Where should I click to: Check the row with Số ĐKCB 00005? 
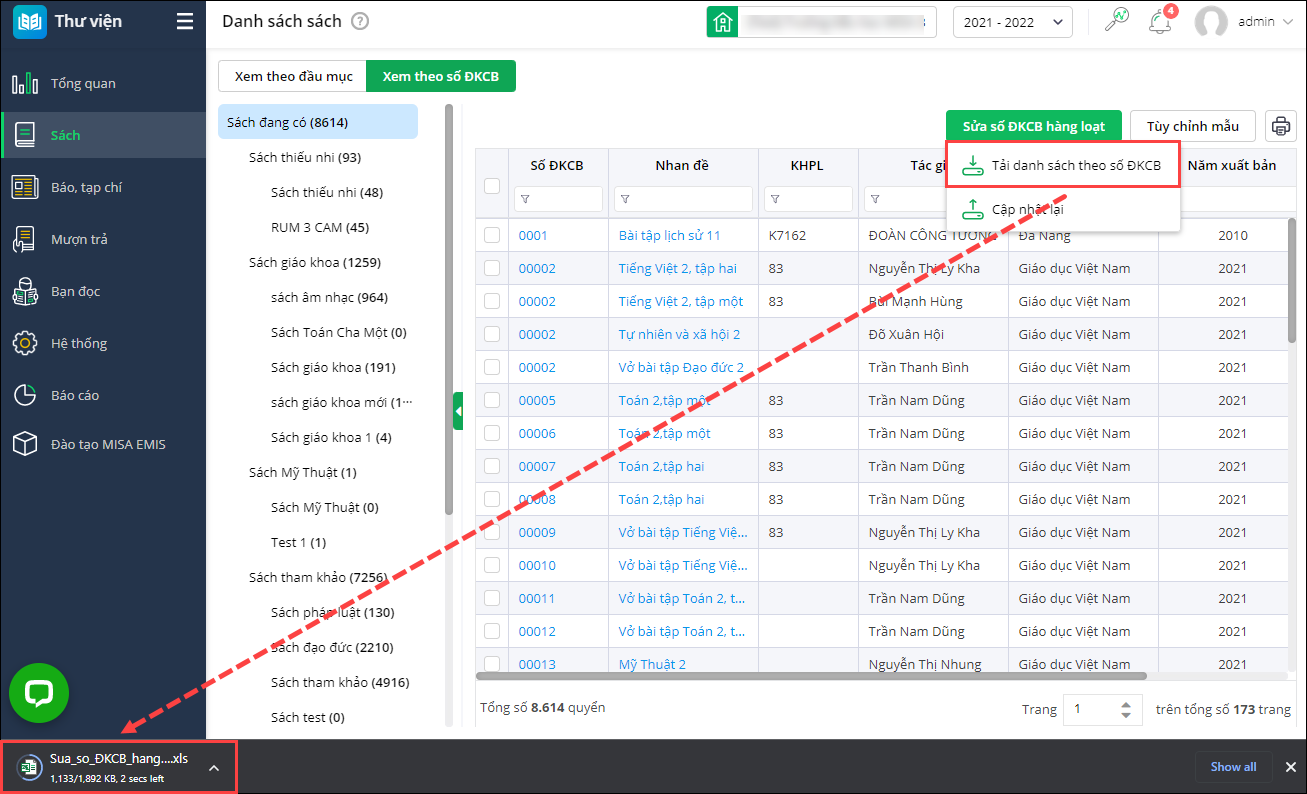[492, 400]
